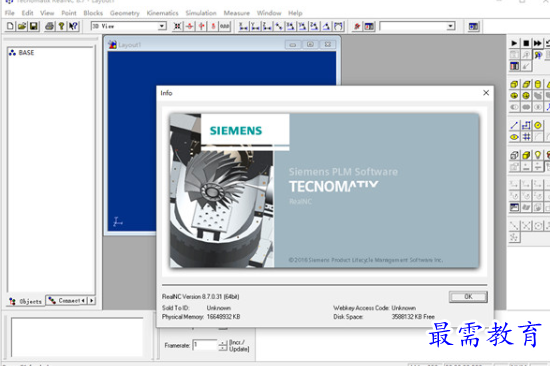Click the Y-axis view toolbar icon

point(255,26)
